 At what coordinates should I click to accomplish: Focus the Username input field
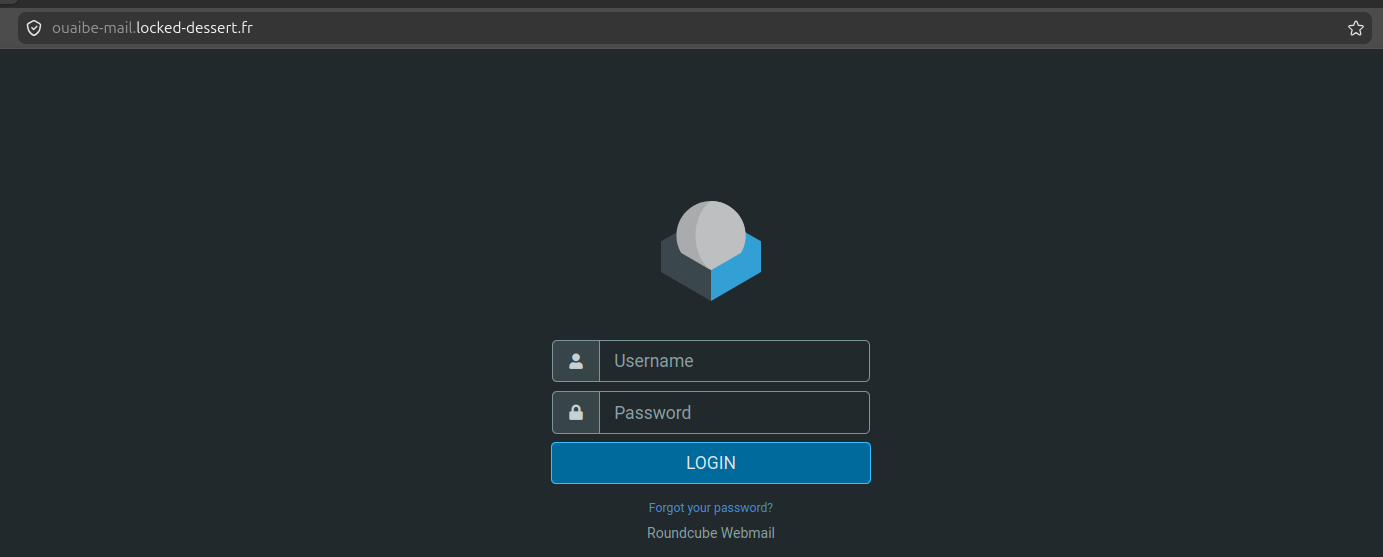[734, 361]
